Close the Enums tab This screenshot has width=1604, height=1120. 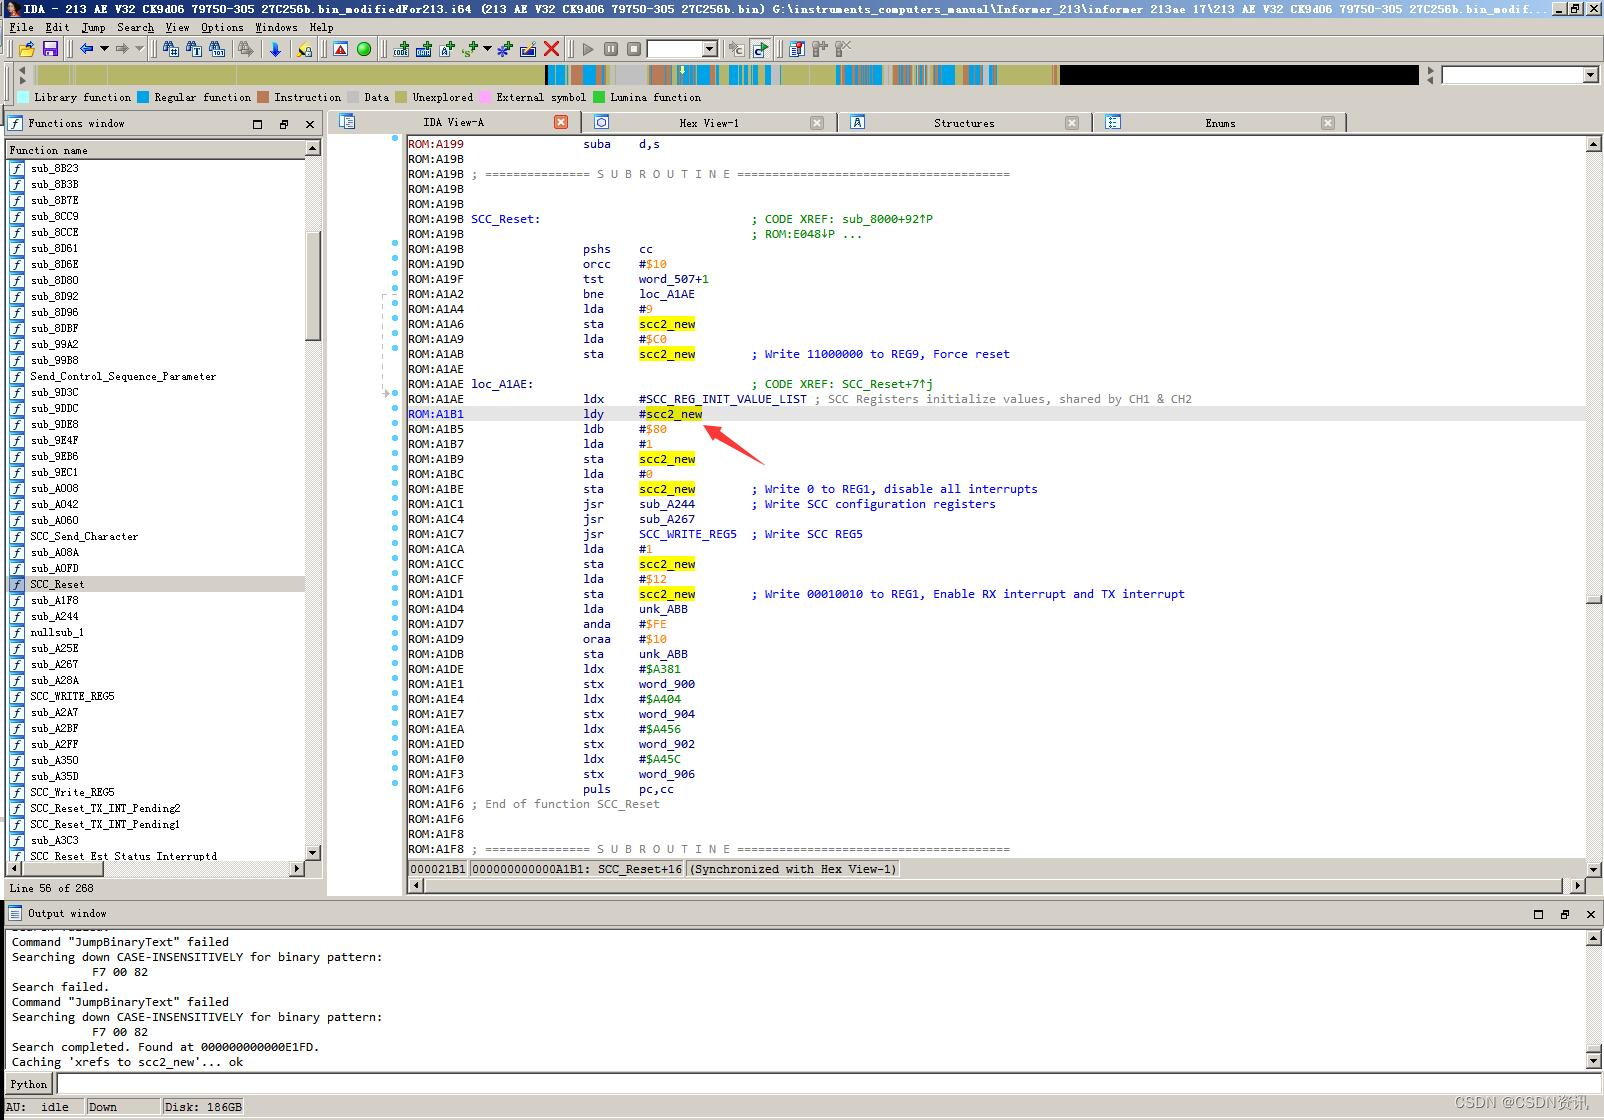[1328, 123]
